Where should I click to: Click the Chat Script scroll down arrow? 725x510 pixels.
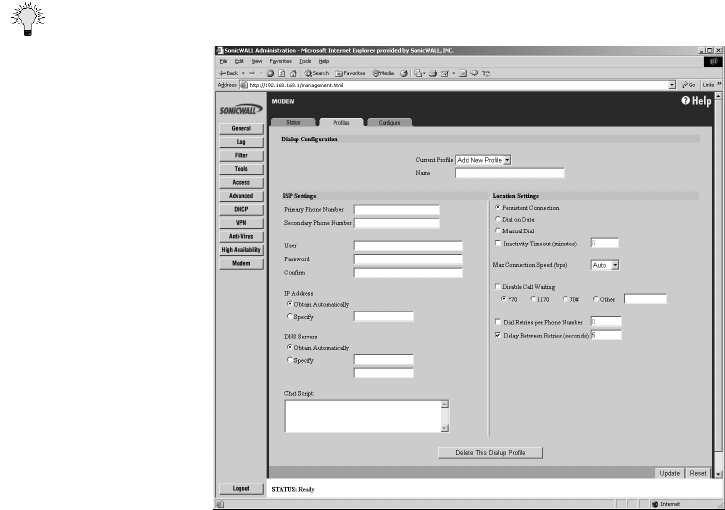(444, 428)
